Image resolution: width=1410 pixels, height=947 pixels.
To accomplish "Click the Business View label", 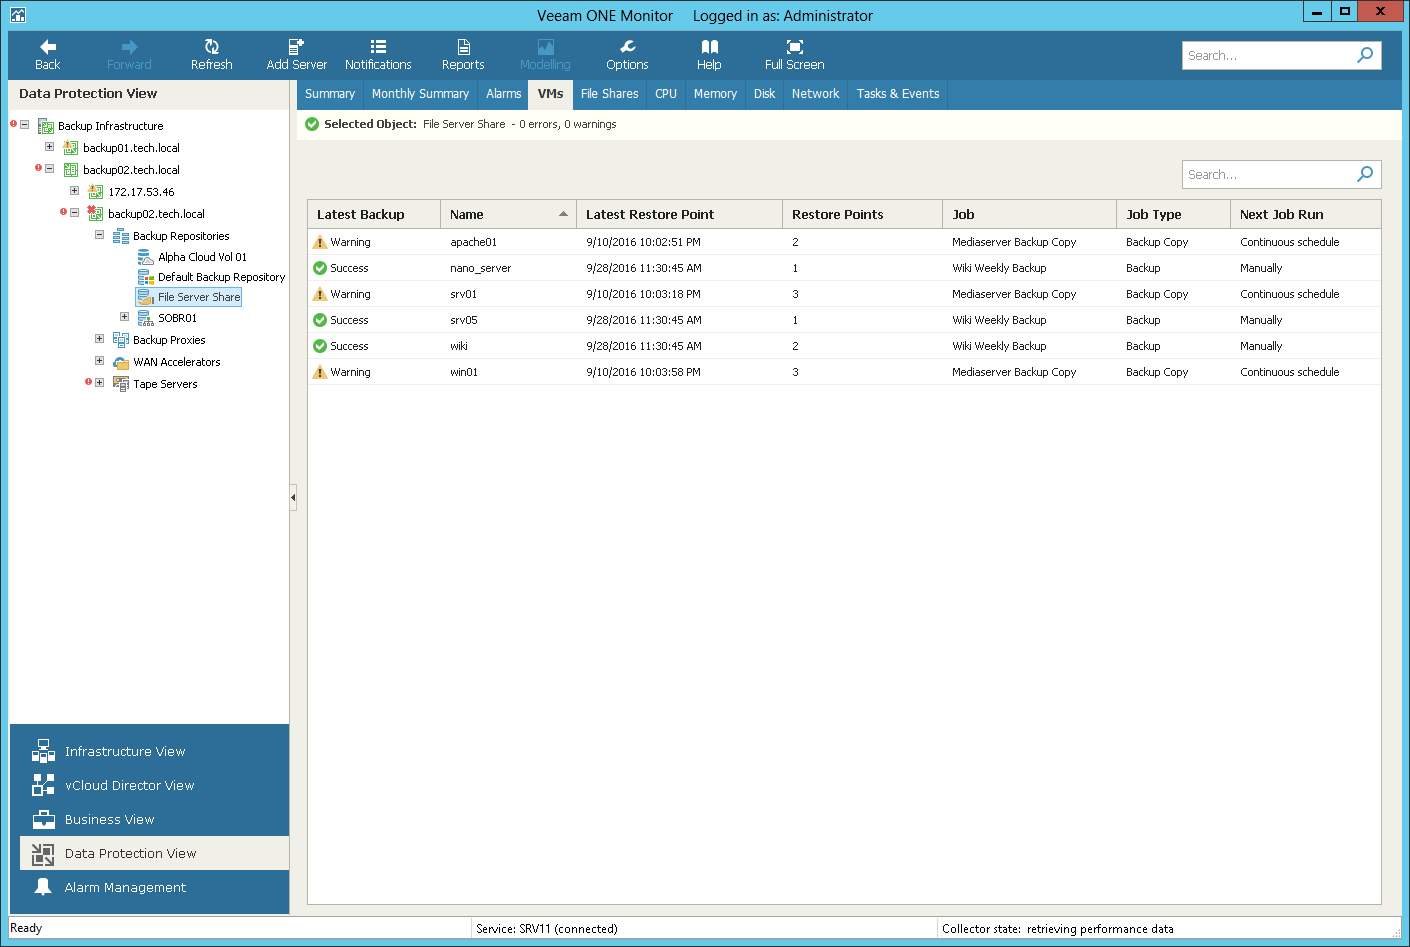I will 109,819.
